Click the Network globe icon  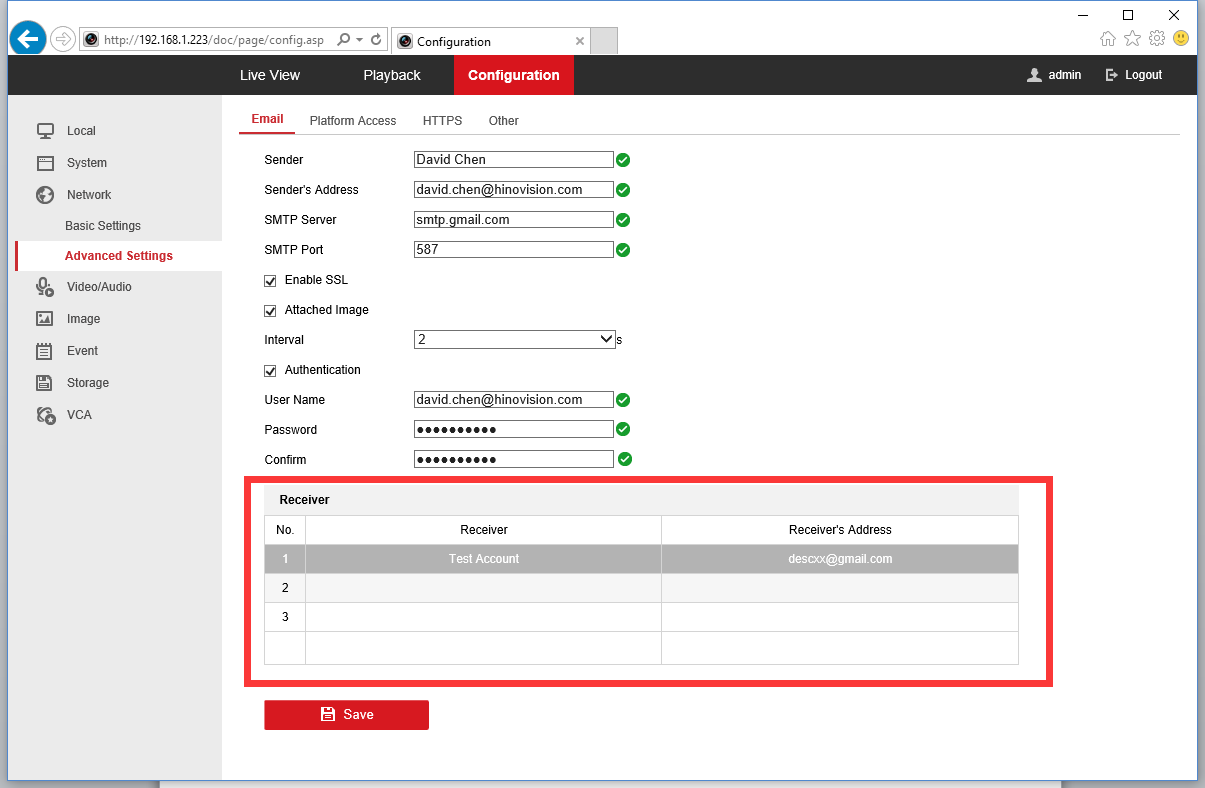point(45,195)
